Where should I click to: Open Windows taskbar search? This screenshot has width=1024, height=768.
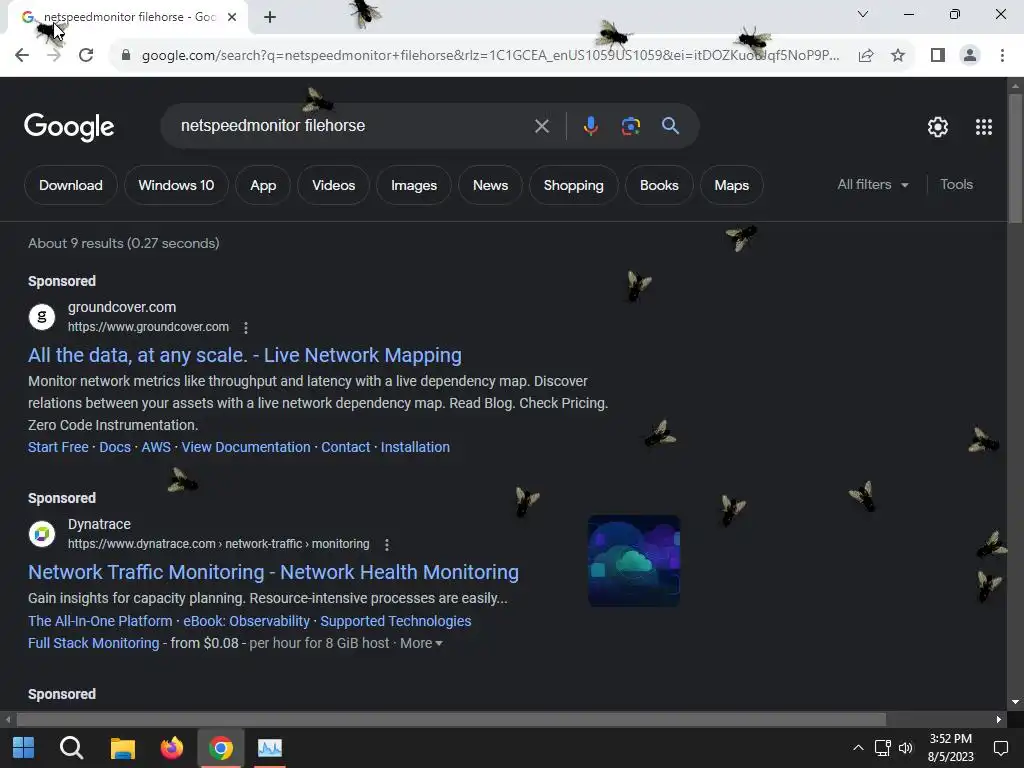click(72, 748)
